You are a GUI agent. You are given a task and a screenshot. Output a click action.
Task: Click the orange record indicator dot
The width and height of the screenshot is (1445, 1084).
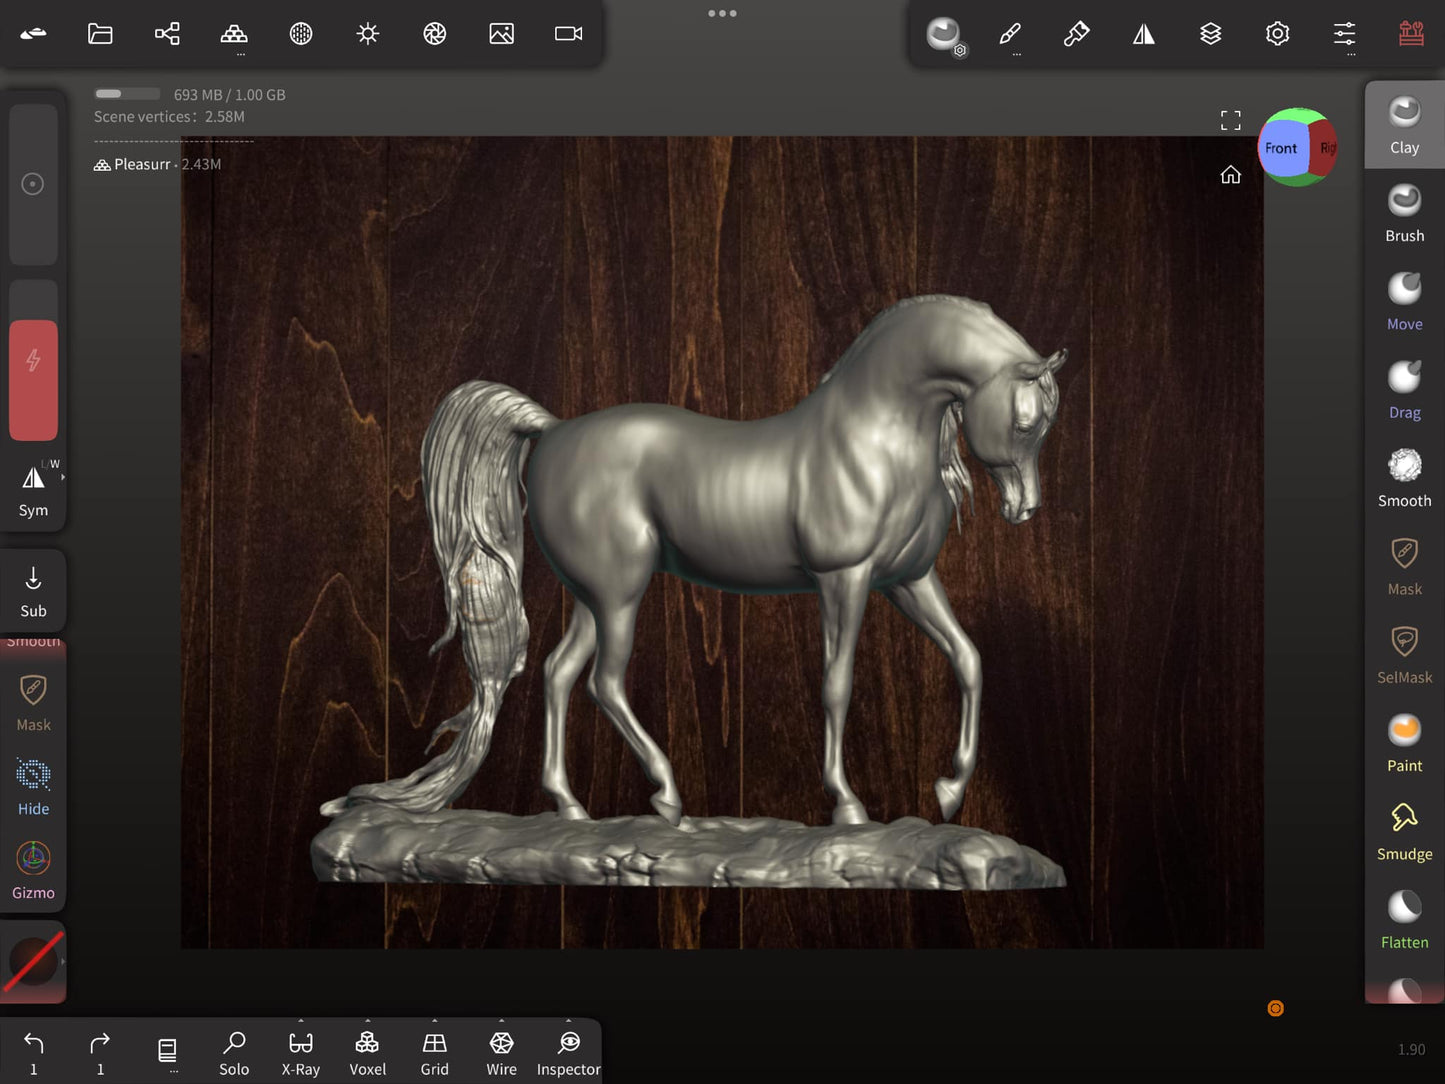[x=1275, y=1008]
